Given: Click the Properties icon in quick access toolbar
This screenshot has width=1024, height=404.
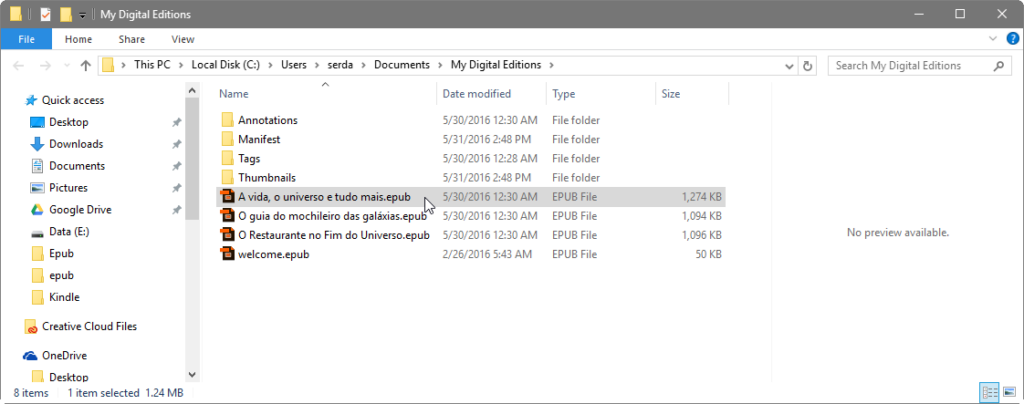Looking at the screenshot, I should point(45,14).
